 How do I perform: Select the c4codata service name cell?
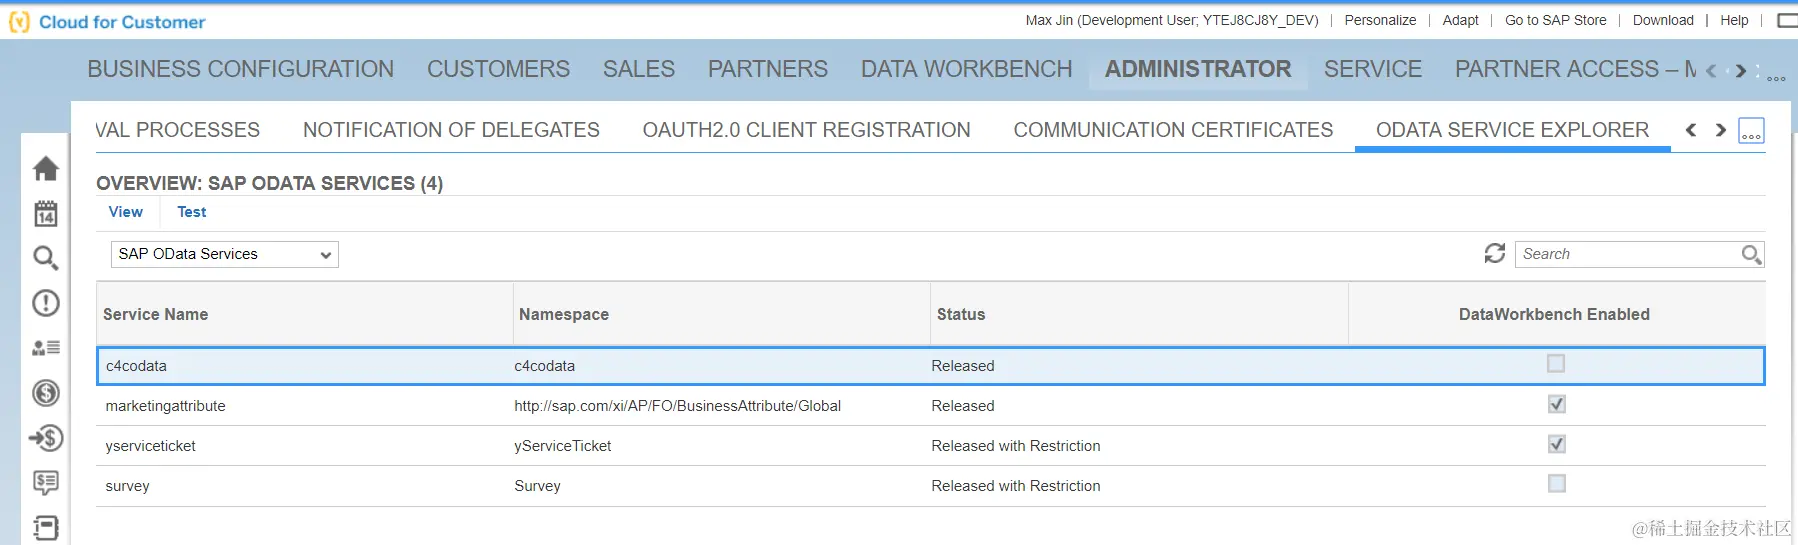(136, 366)
